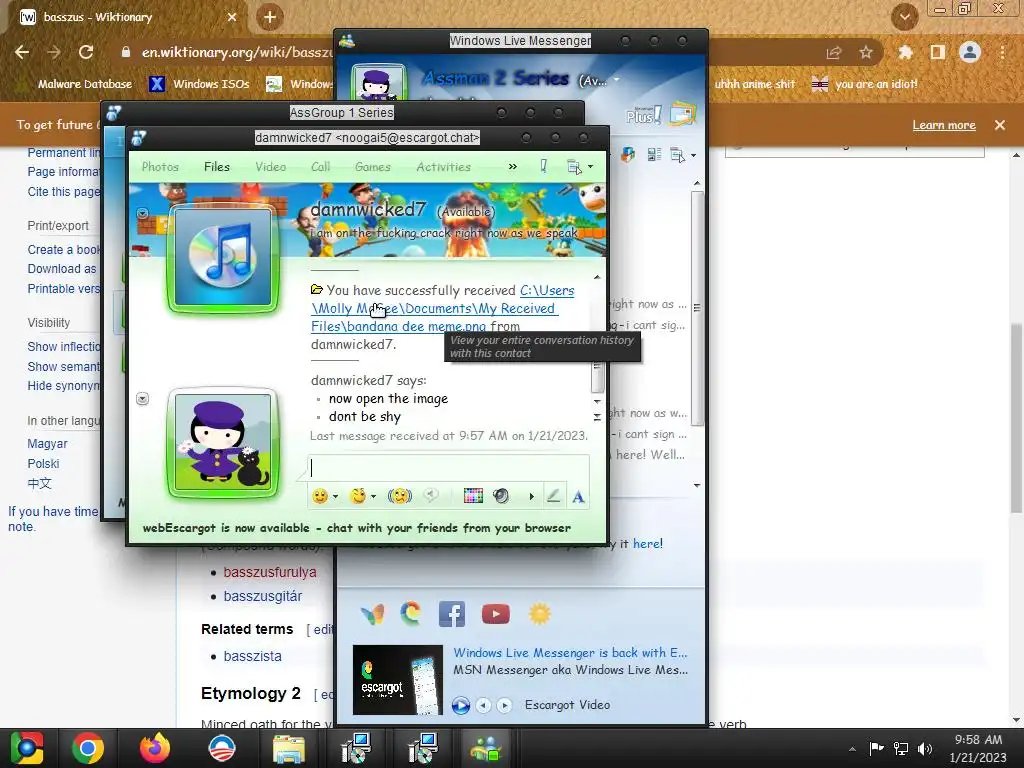Open the basszusgitár link on Wiktionary
The width and height of the screenshot is (1024, 768).
263,596
